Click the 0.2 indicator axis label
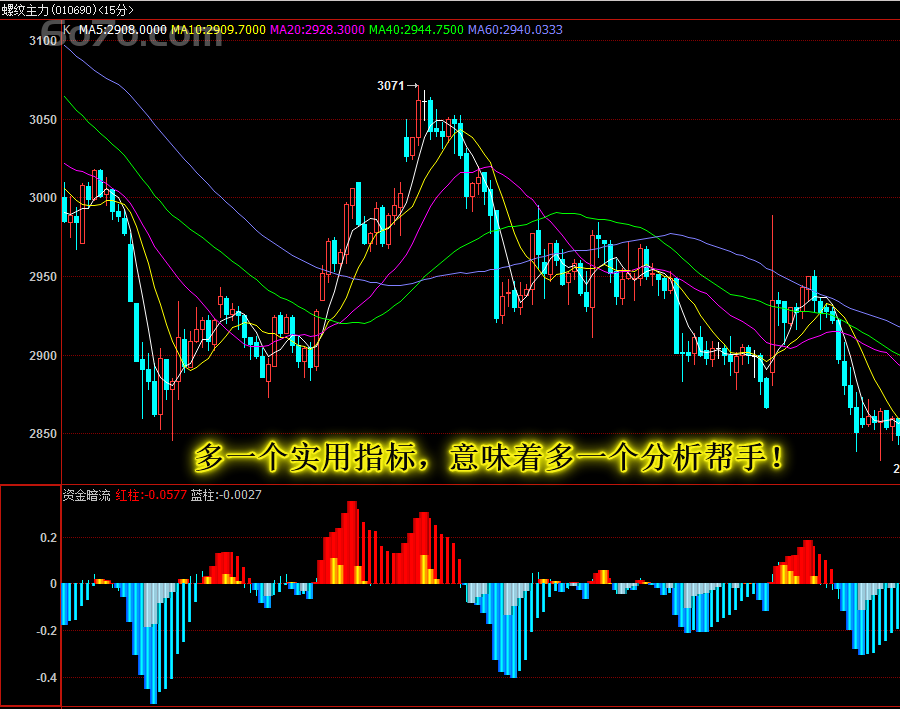This screenshot has height=709, width=900. 49,538
